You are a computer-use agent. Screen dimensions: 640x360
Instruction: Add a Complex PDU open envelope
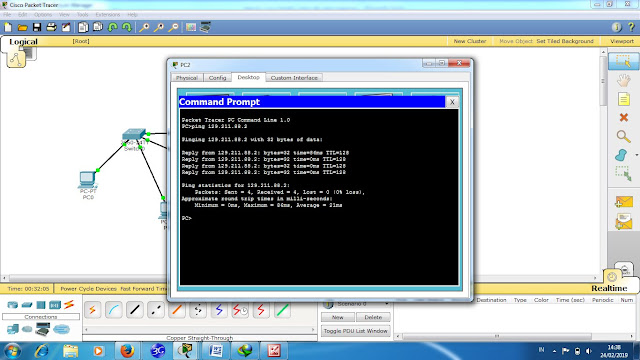click(624, 222)
